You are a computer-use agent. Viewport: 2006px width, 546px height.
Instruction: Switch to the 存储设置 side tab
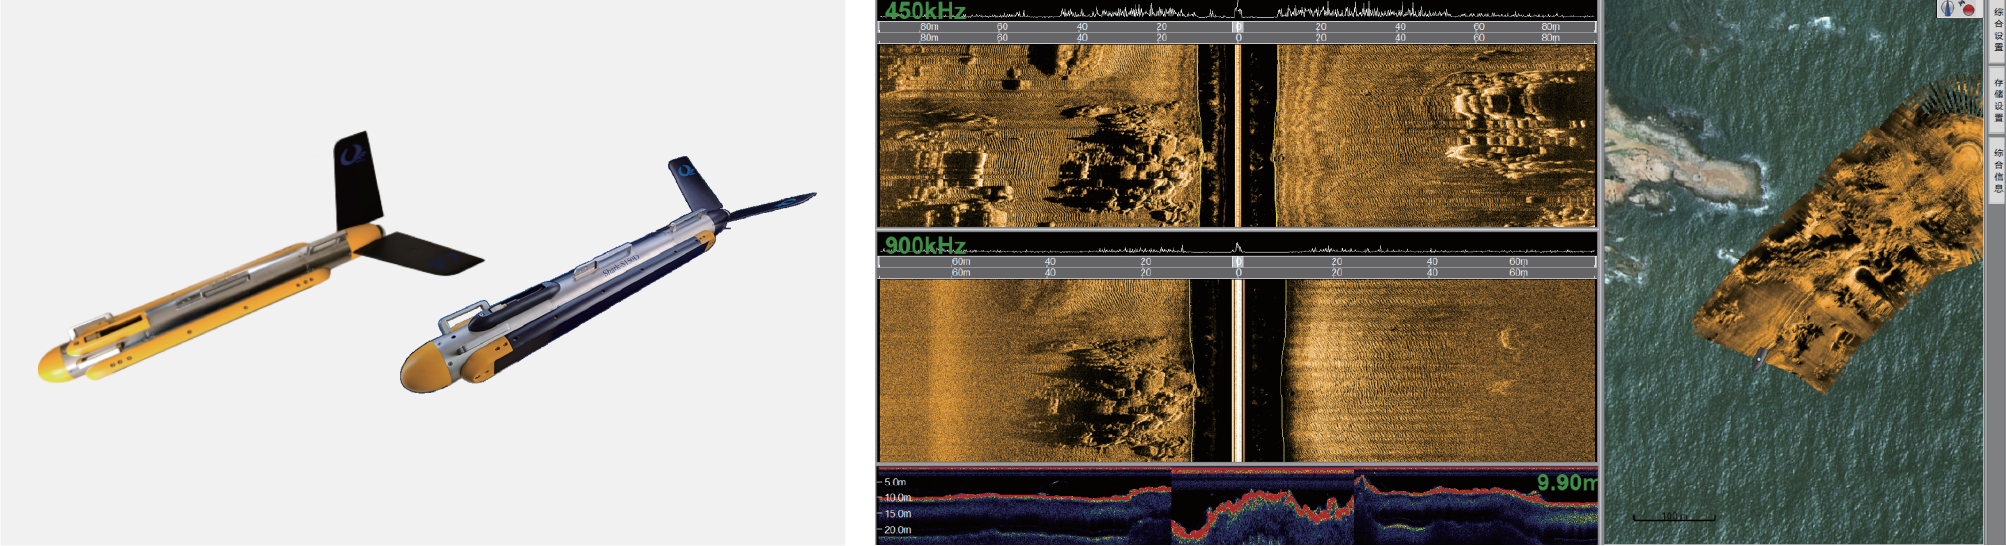1997,100
